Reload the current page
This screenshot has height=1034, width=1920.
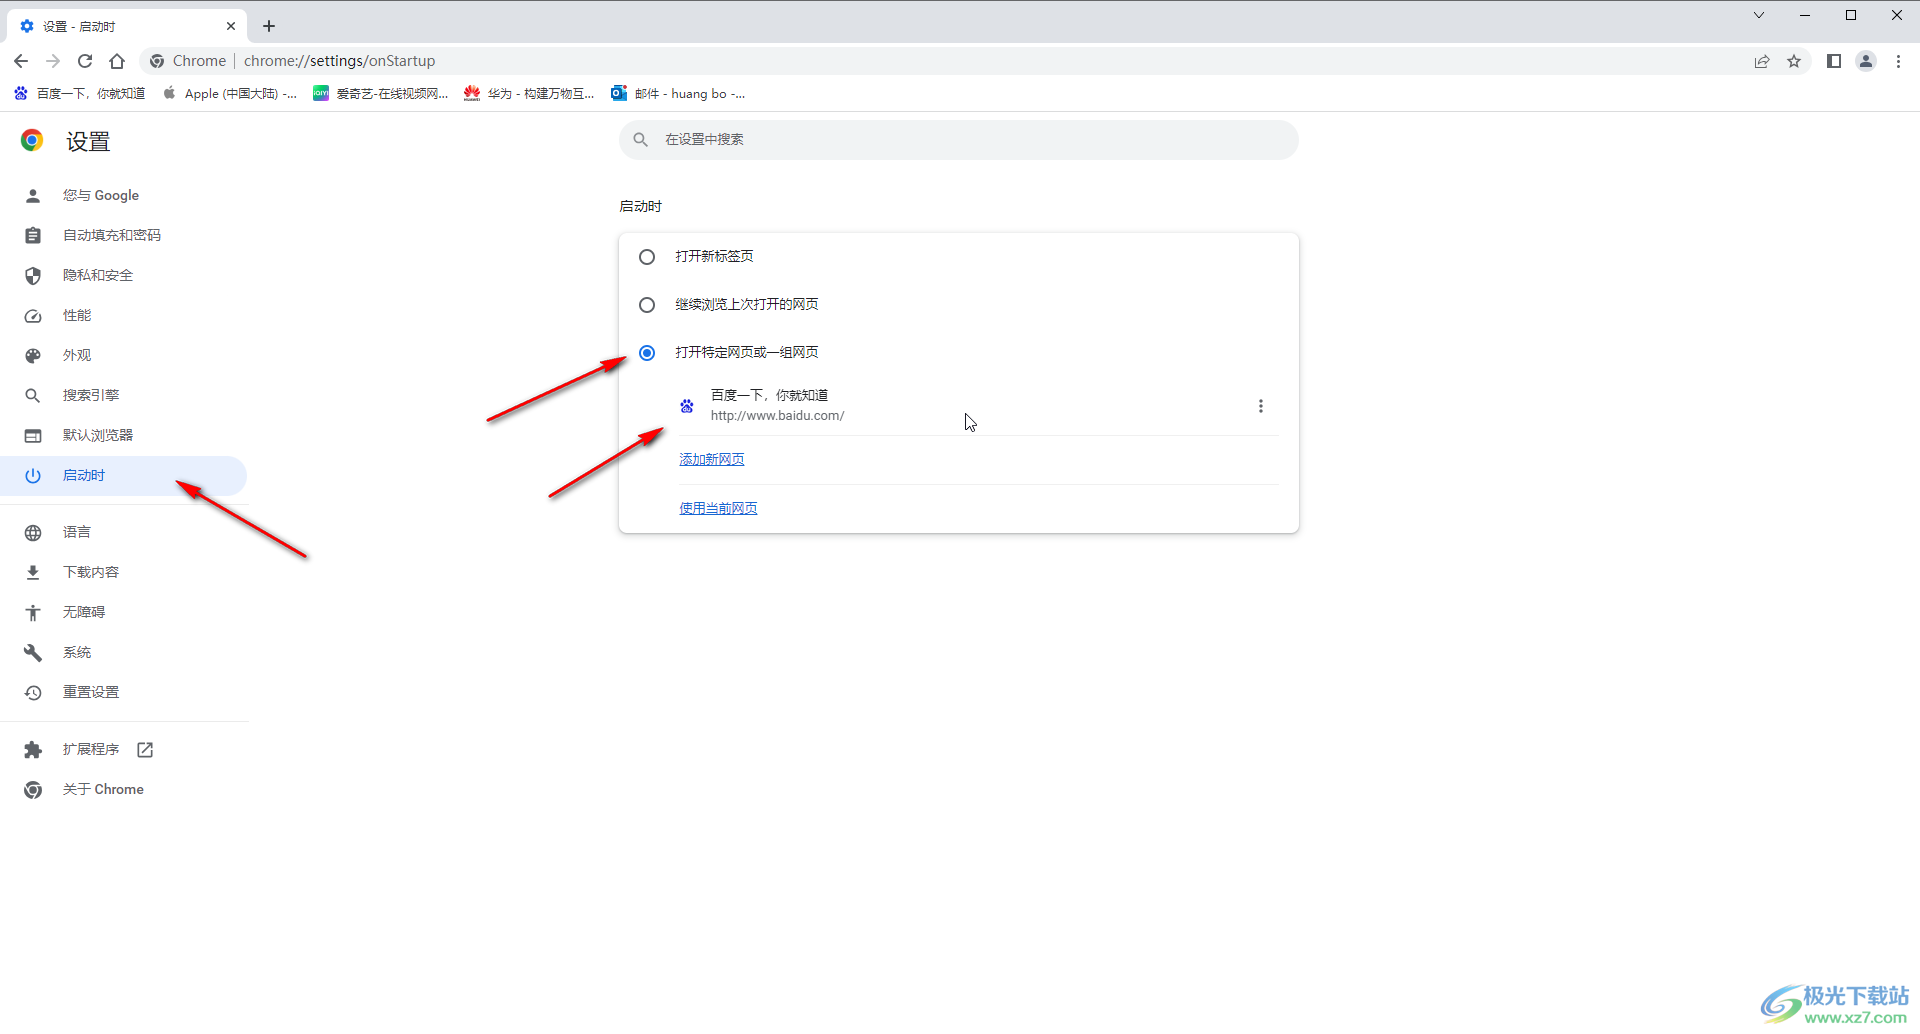[85, 61]
